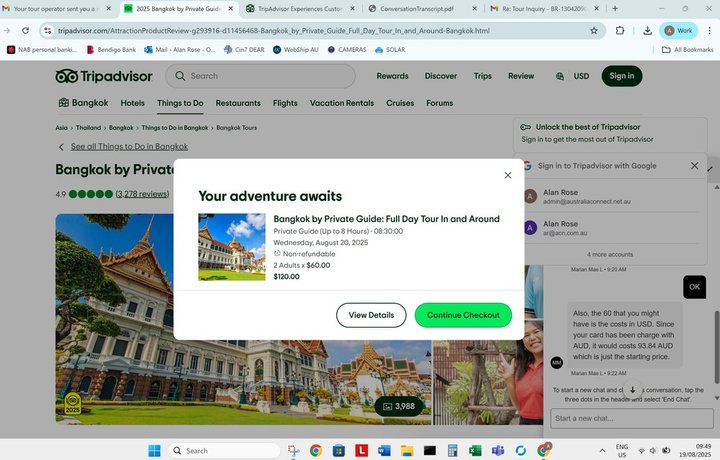
Task: Click the site information icon in address bar
Action: (x=47, y=31)
